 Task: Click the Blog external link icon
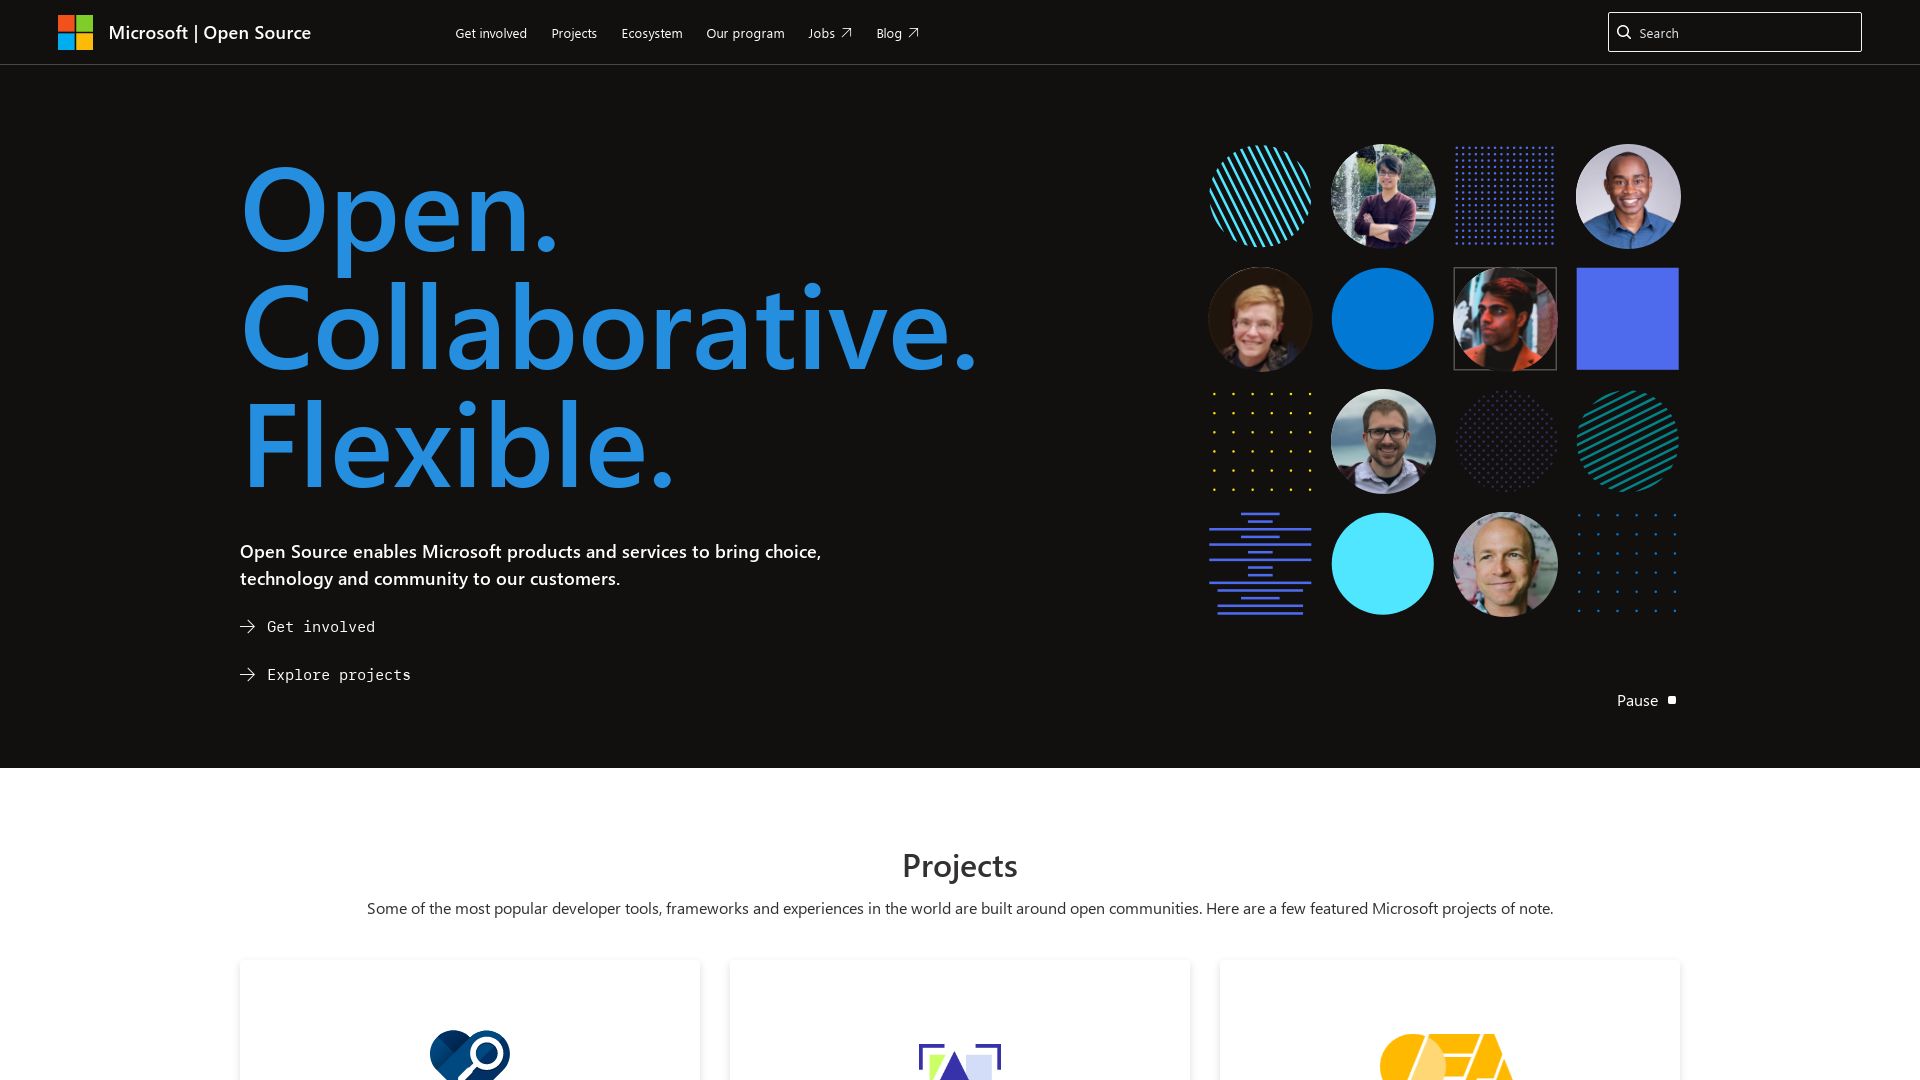tap(914, 32)
